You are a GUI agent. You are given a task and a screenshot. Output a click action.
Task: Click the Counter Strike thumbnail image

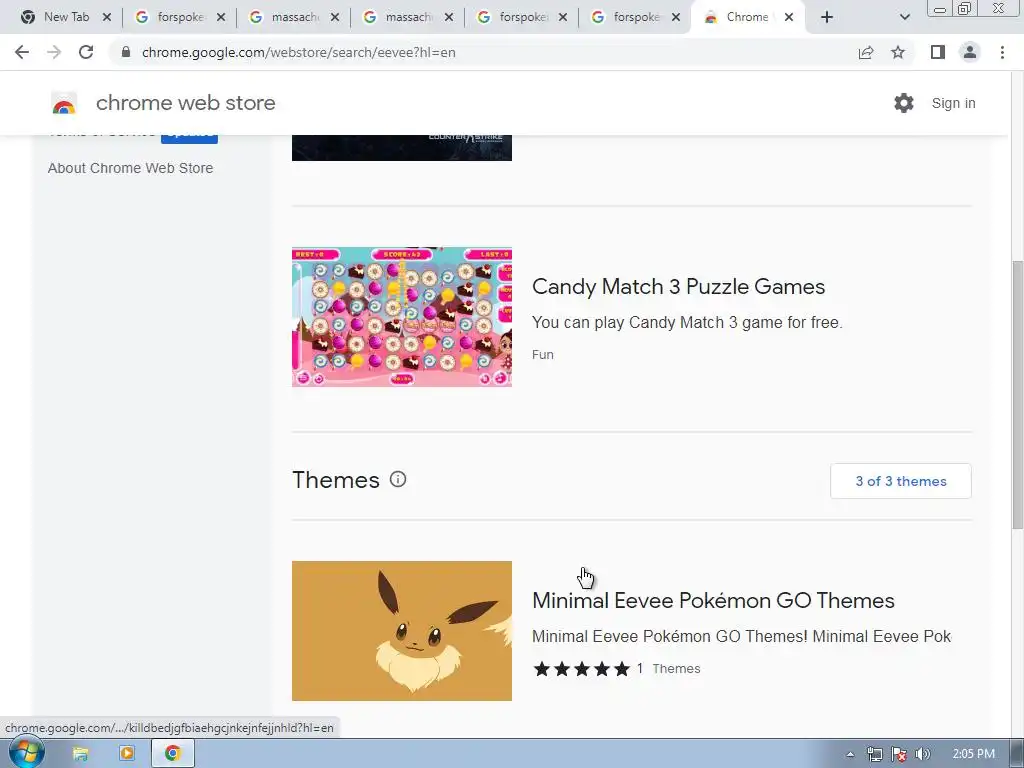tap(402, 148)
